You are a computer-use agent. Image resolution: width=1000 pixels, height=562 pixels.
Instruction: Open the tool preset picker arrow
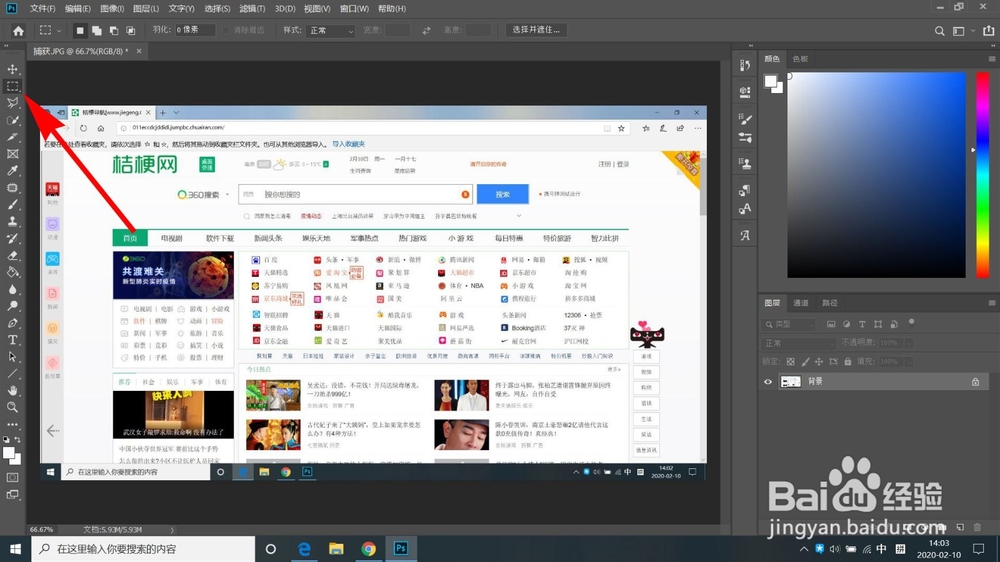click(x=59, y=31)
